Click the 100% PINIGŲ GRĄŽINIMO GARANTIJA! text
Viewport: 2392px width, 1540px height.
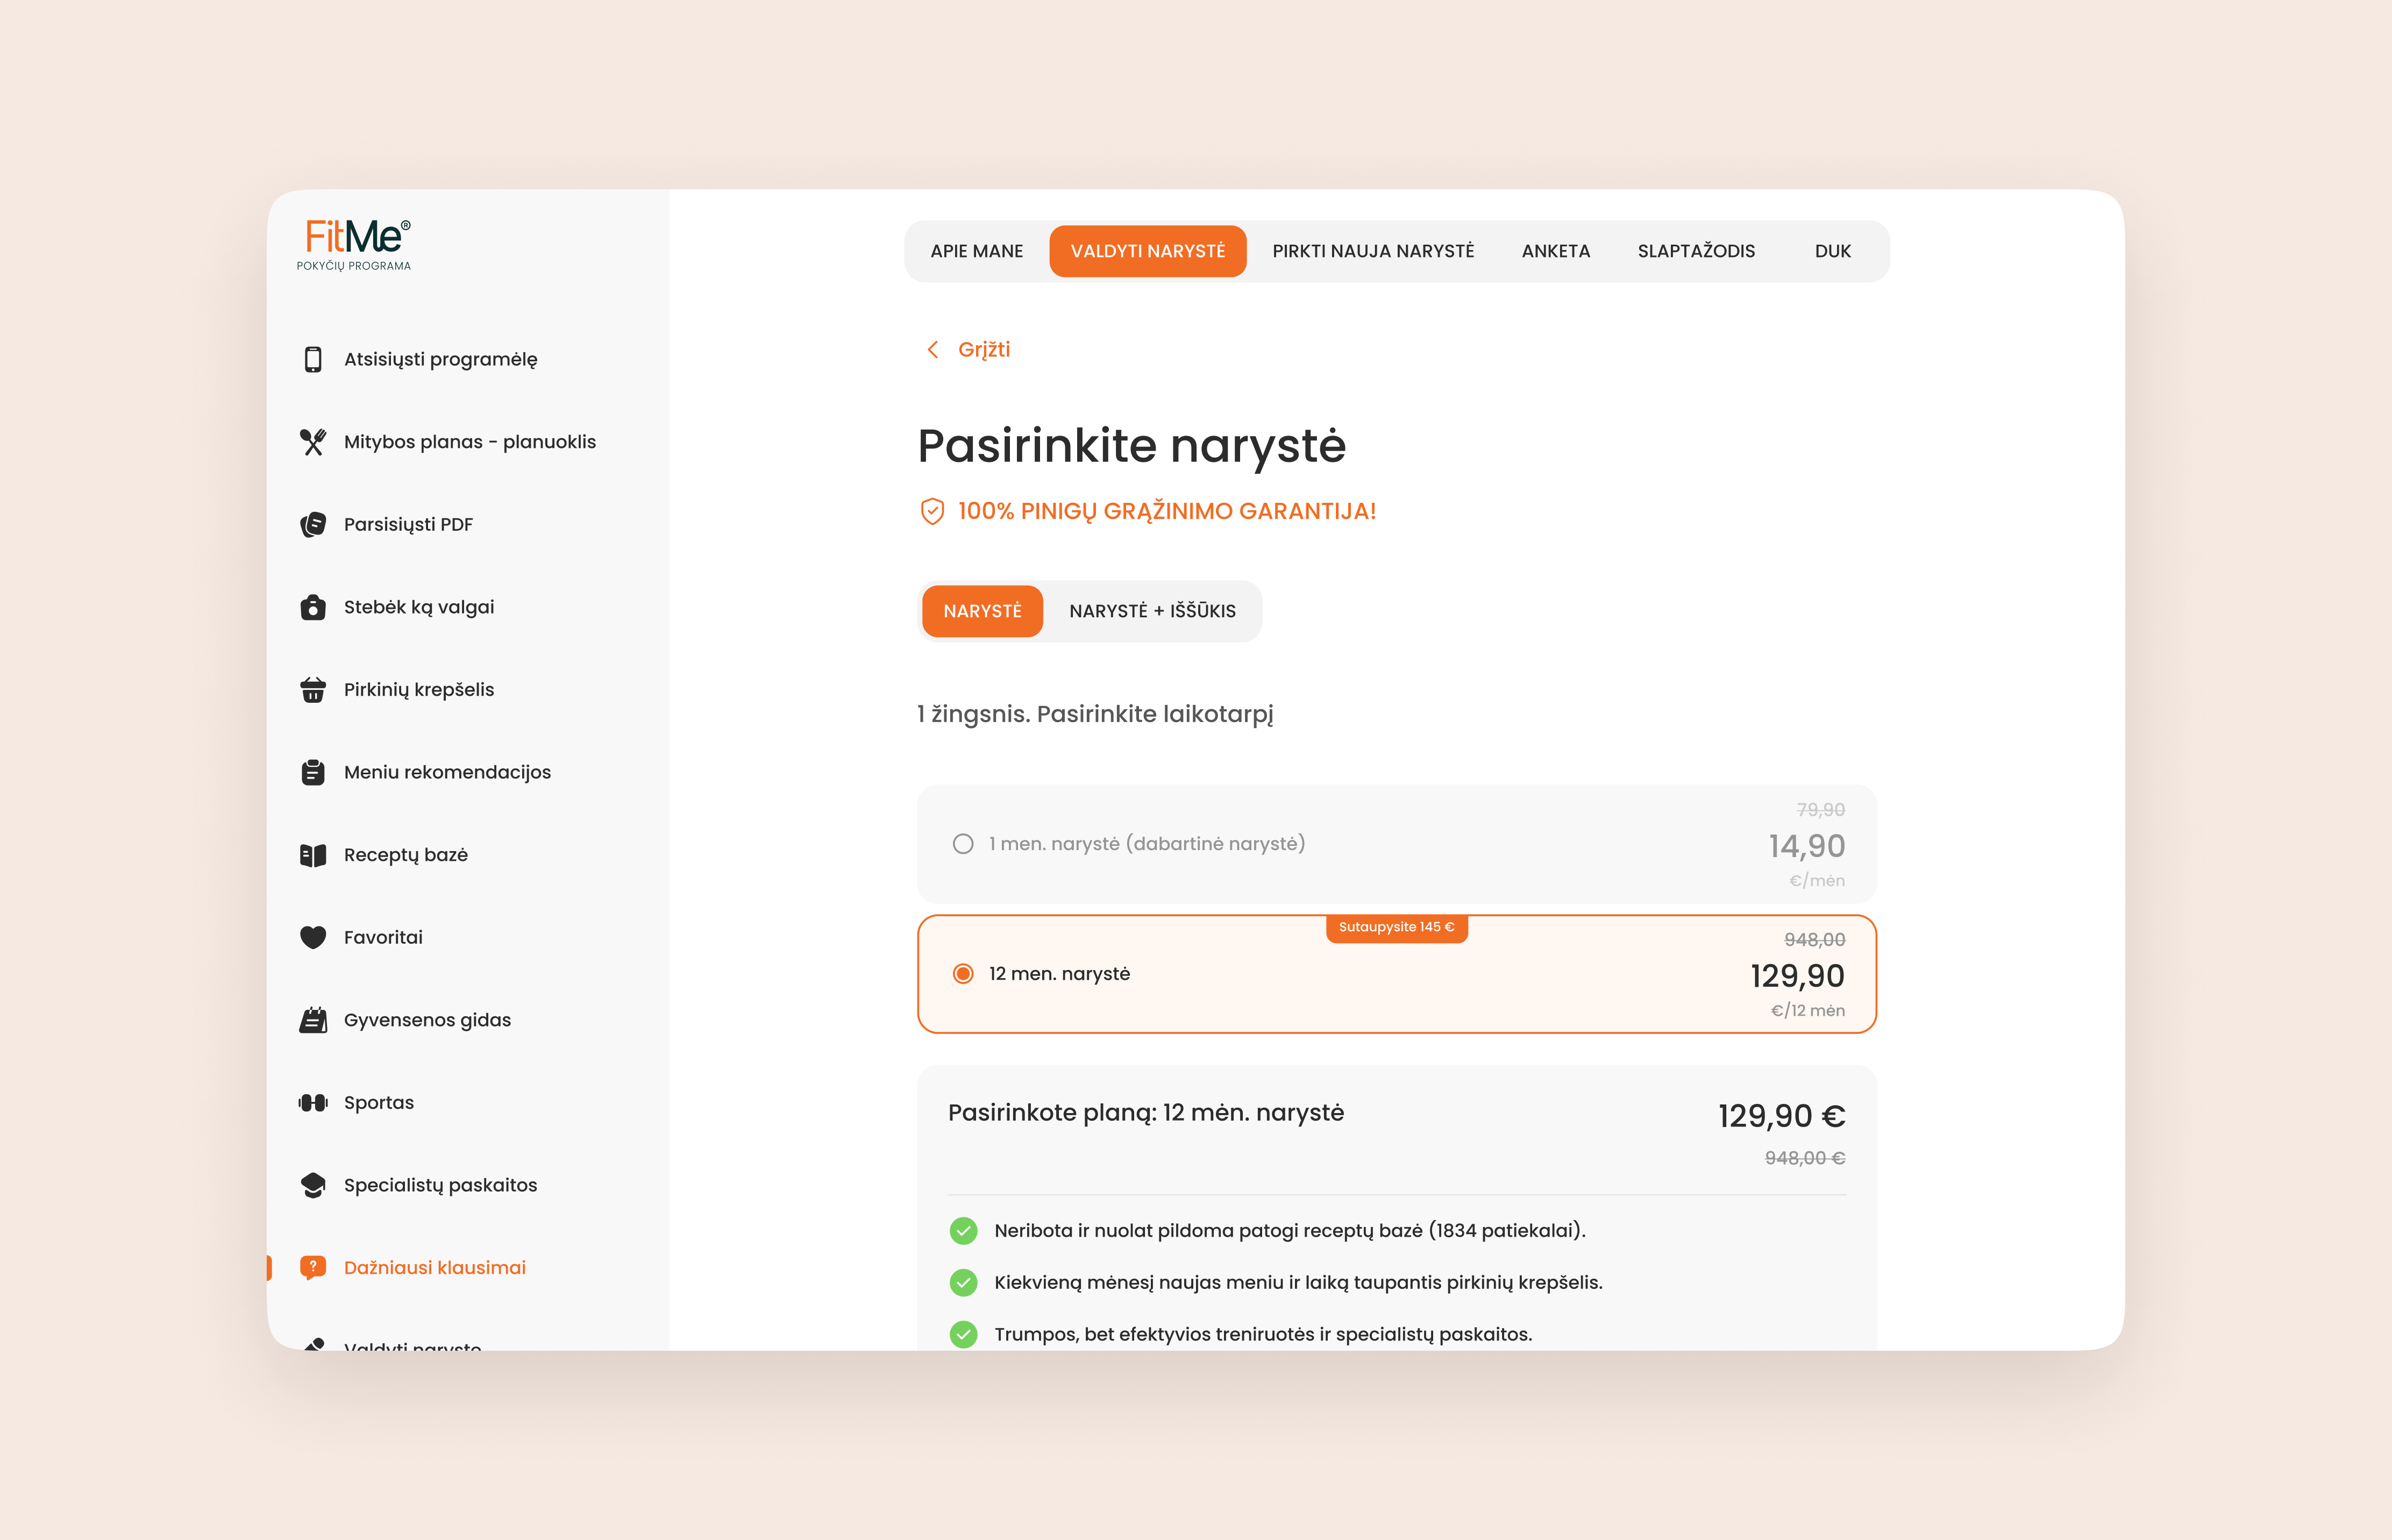1167,511
